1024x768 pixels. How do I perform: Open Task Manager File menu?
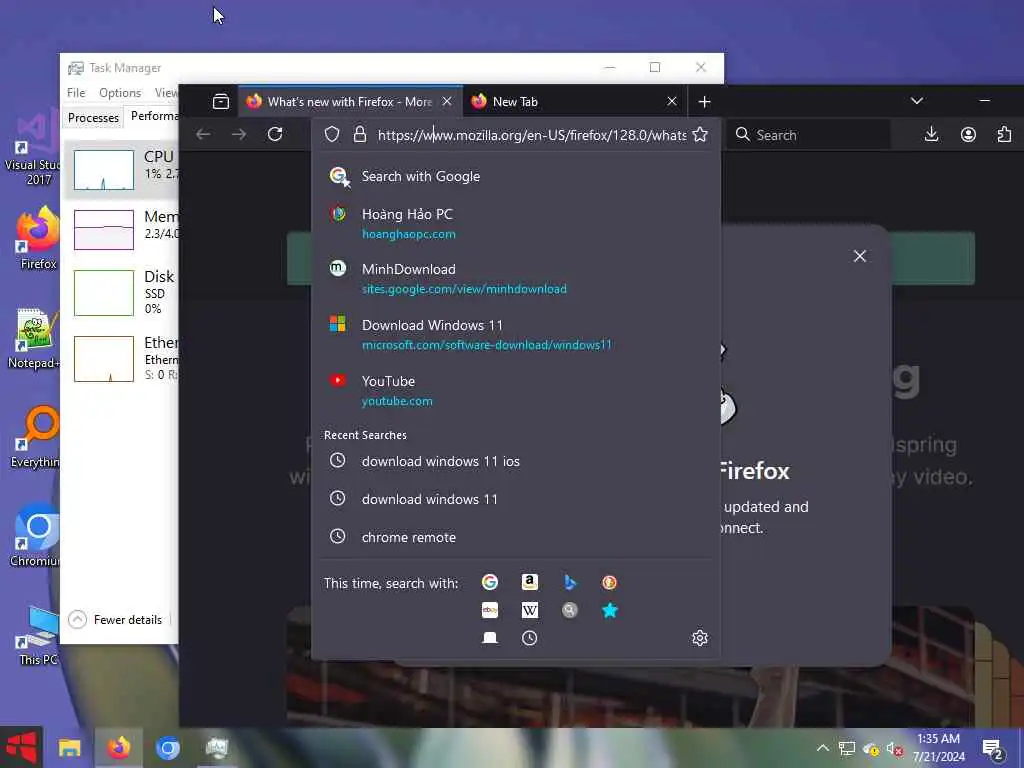point(76,93)
